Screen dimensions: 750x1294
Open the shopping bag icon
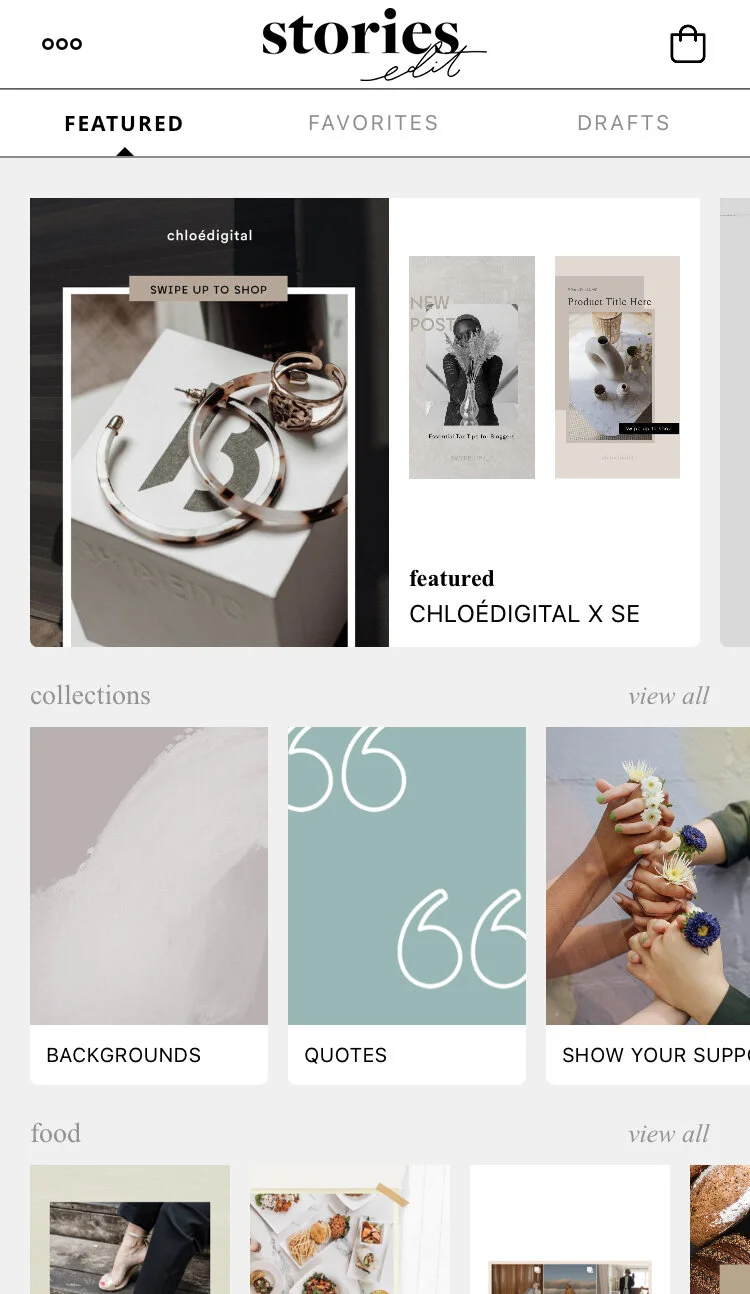pos(688,44)
